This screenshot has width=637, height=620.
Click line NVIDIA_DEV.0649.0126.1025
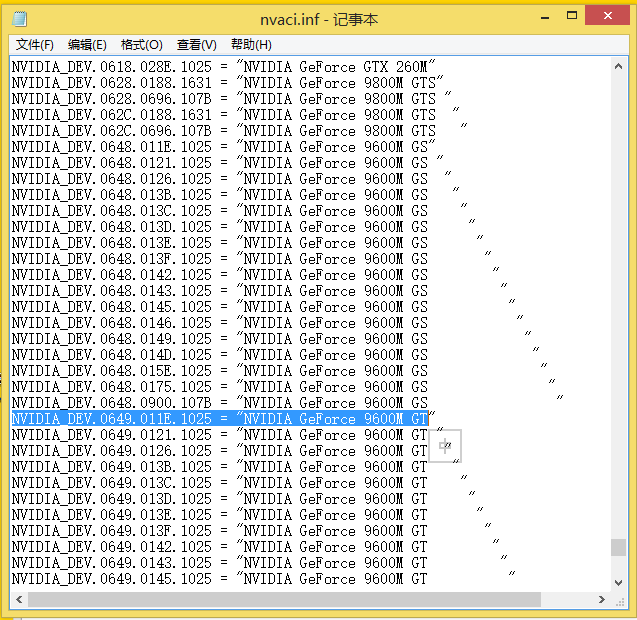pos(231,451)
